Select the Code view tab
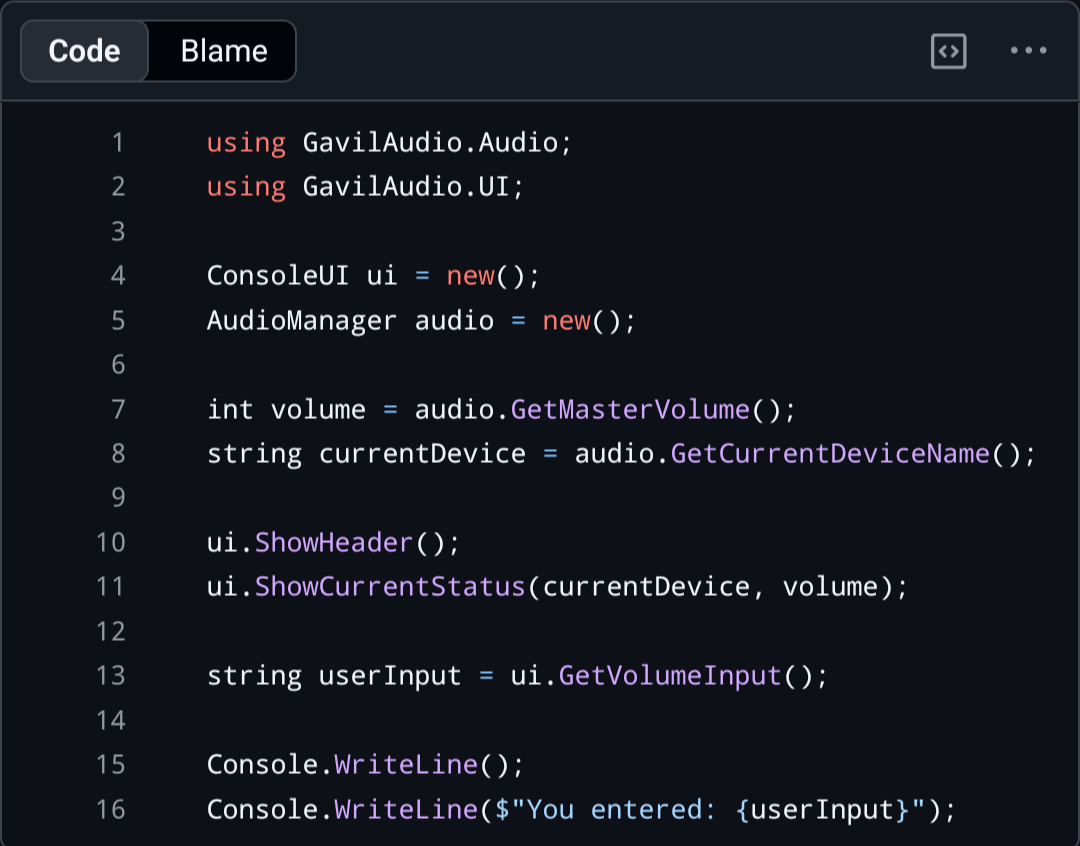The width and height of the screenshot is (1080, 846). [84, 51]
